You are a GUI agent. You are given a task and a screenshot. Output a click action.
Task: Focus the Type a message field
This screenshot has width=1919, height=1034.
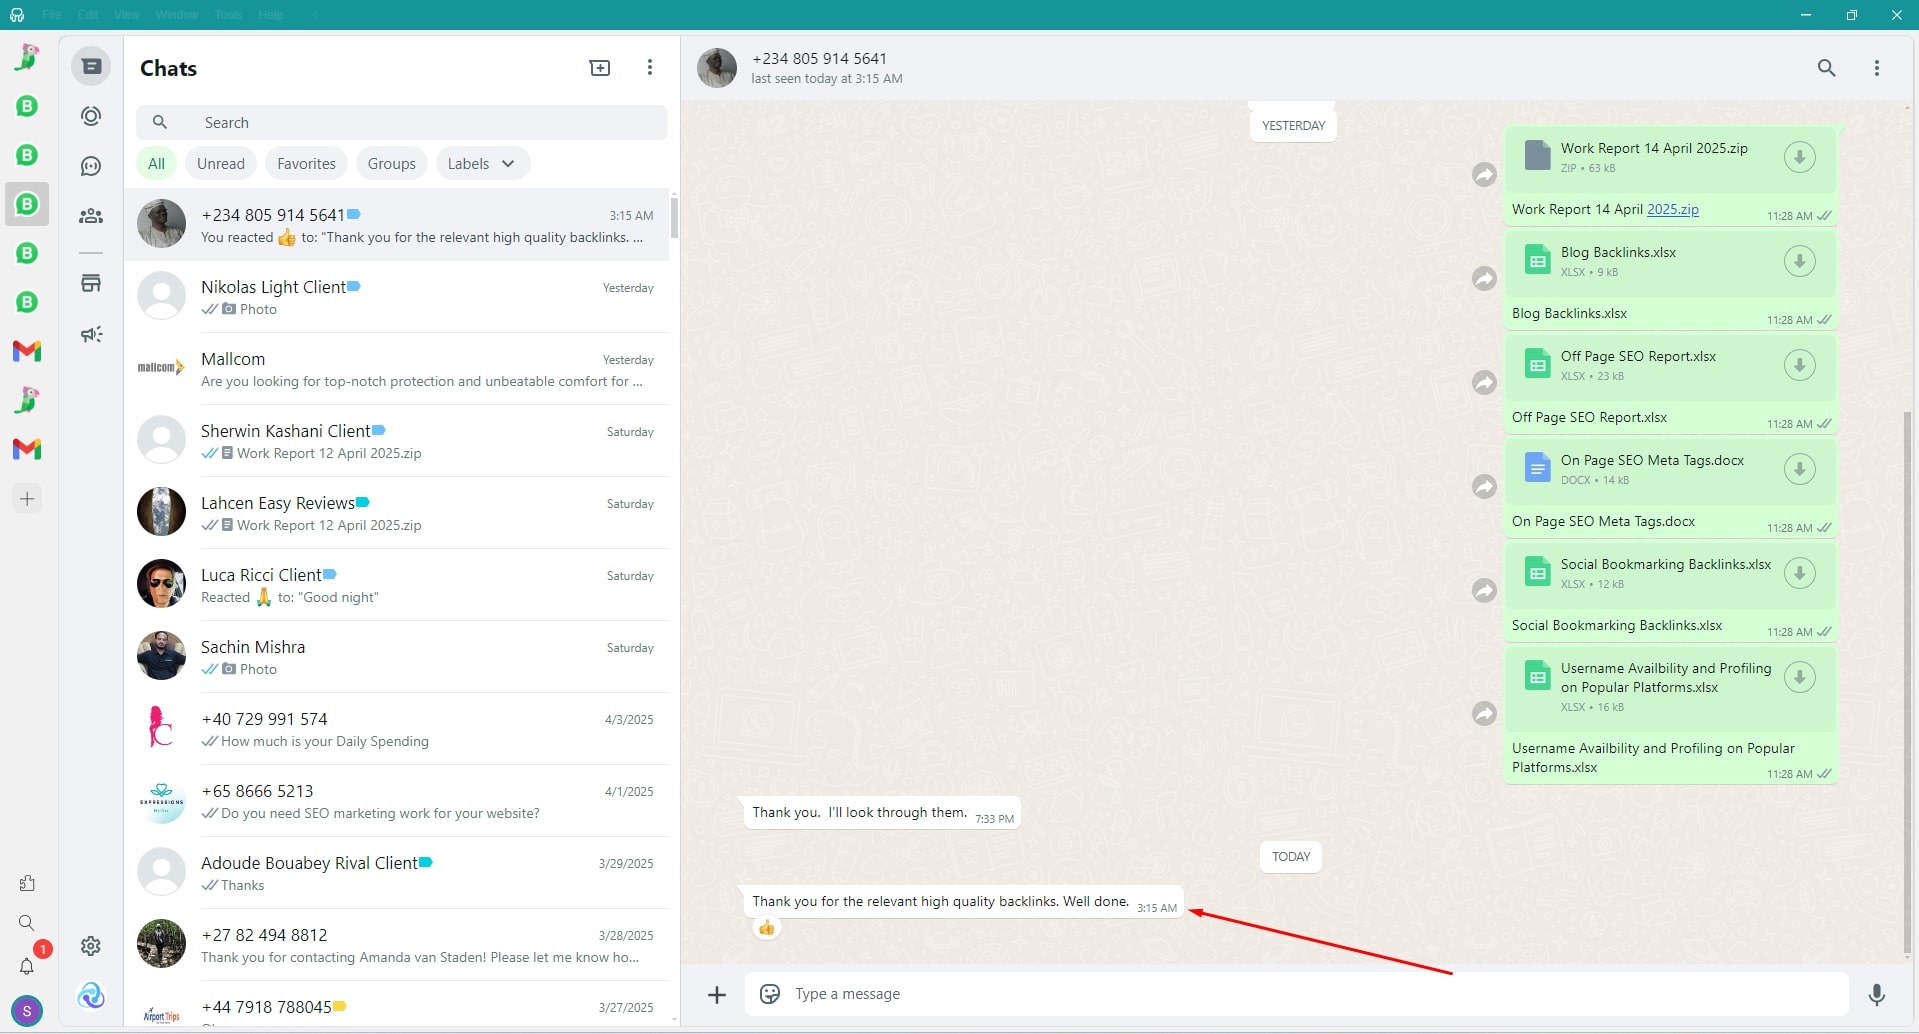[x=1300, y=994]
